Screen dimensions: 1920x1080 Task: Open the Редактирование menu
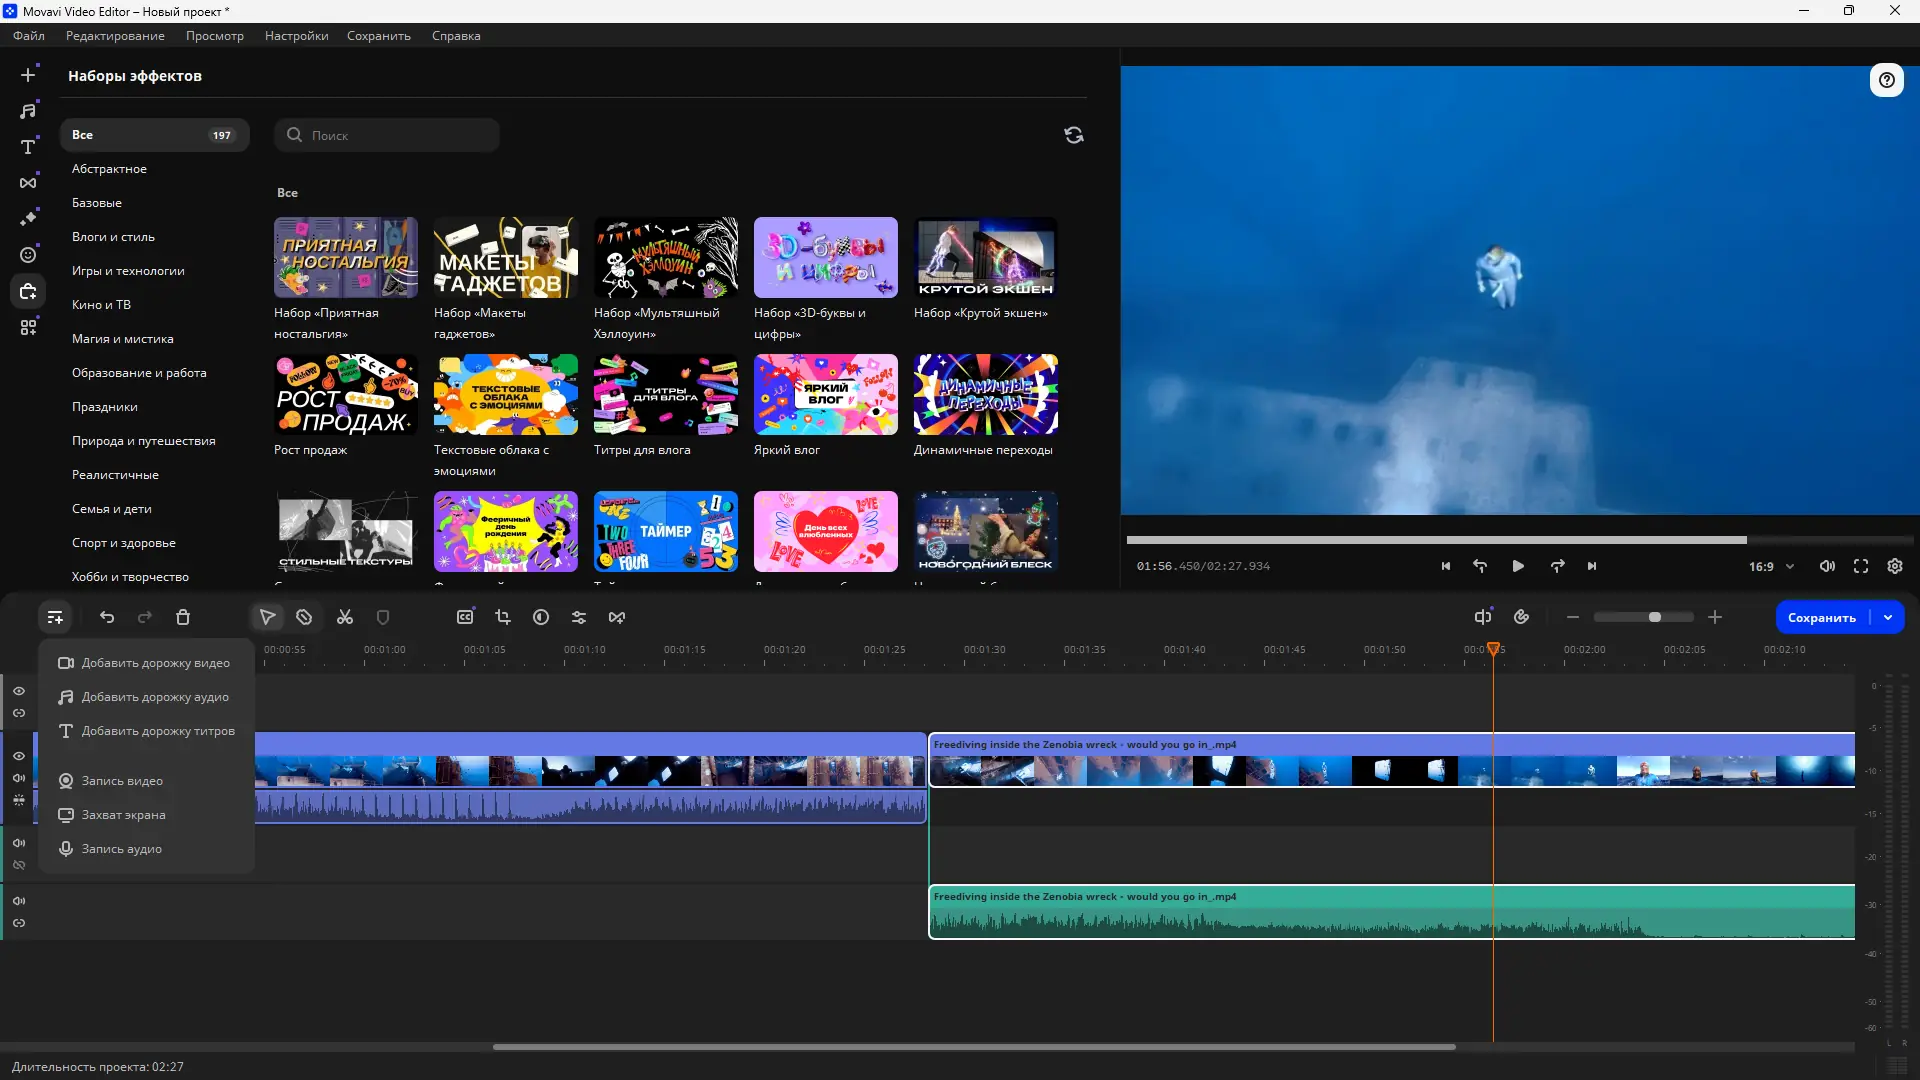pos(115,36)
